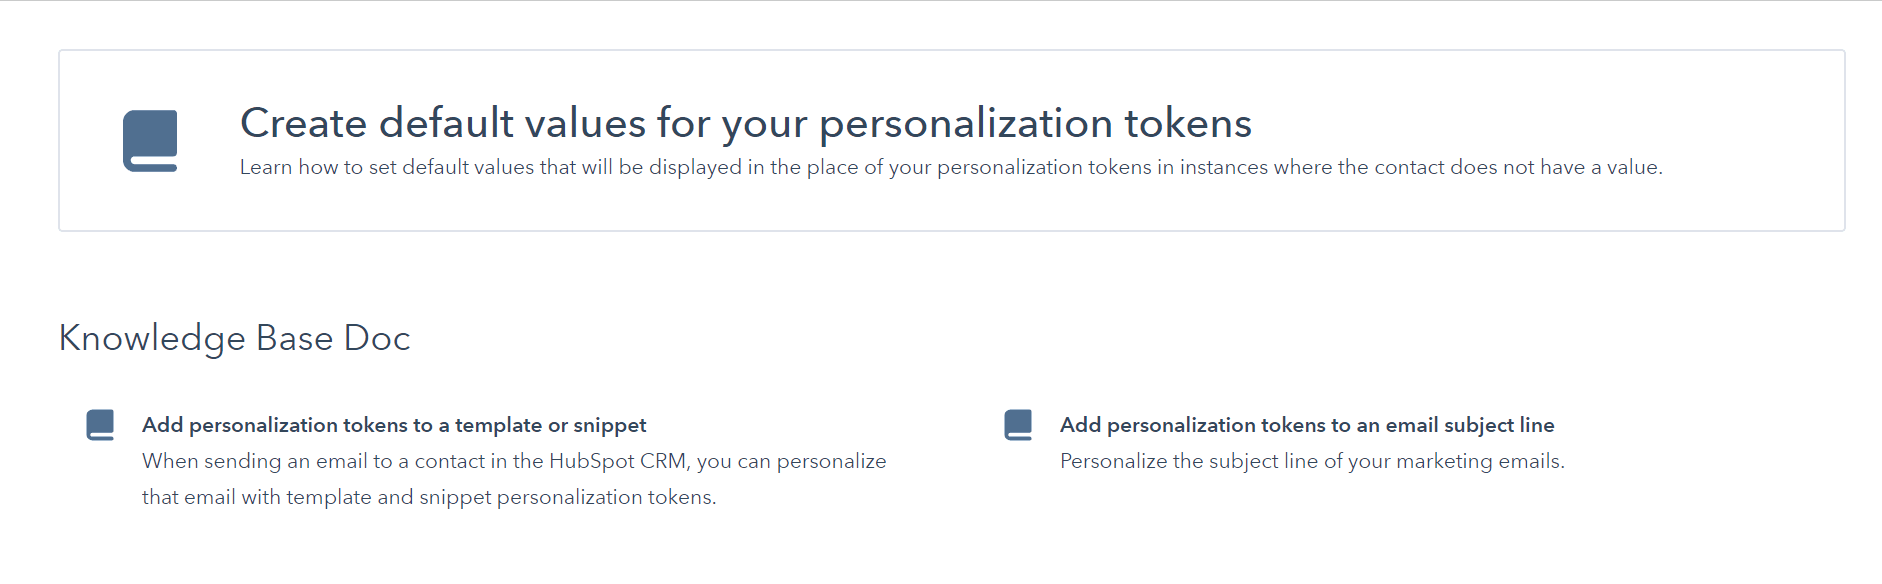Click 'you can personalize' in the template article description
Viewport: 1882px width, 584px height.
click(792, 461)
